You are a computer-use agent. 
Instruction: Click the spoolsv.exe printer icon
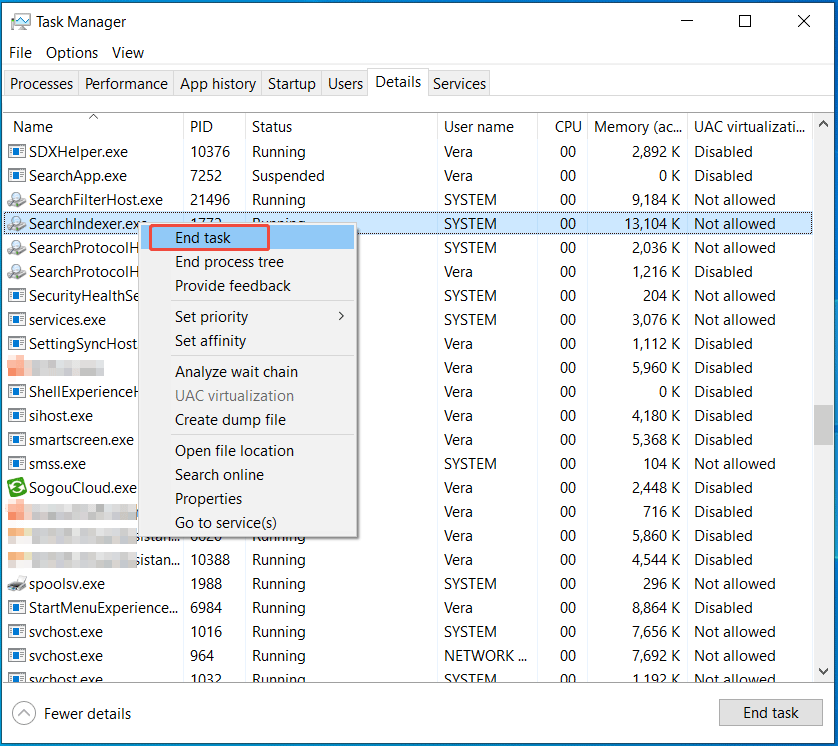click(17, 583)
